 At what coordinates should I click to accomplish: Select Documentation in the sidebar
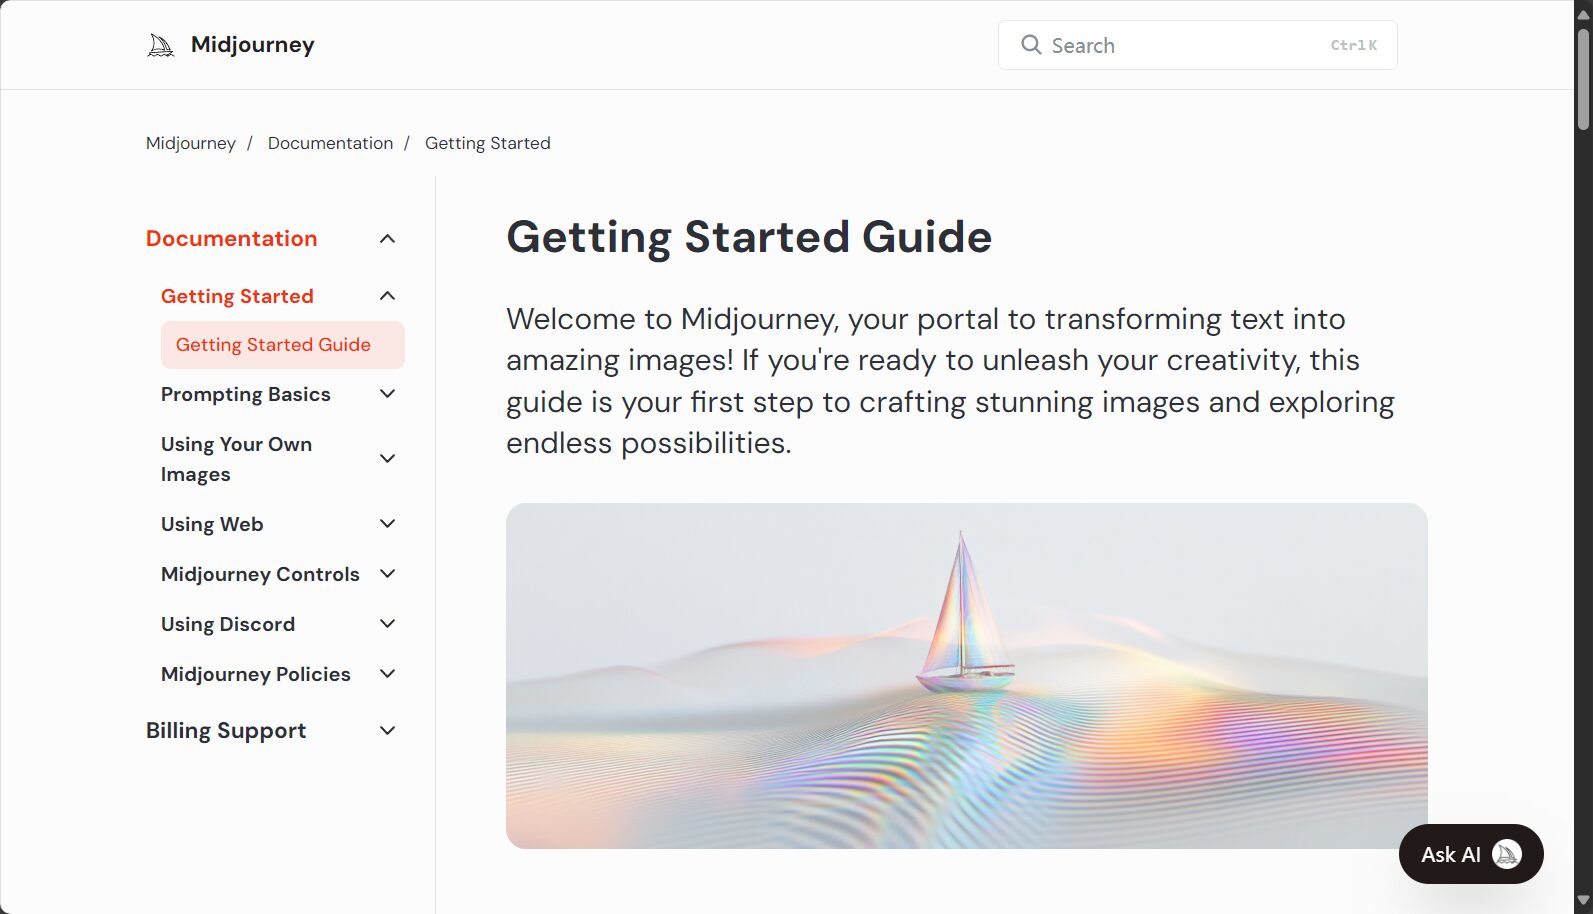[231, 239]
